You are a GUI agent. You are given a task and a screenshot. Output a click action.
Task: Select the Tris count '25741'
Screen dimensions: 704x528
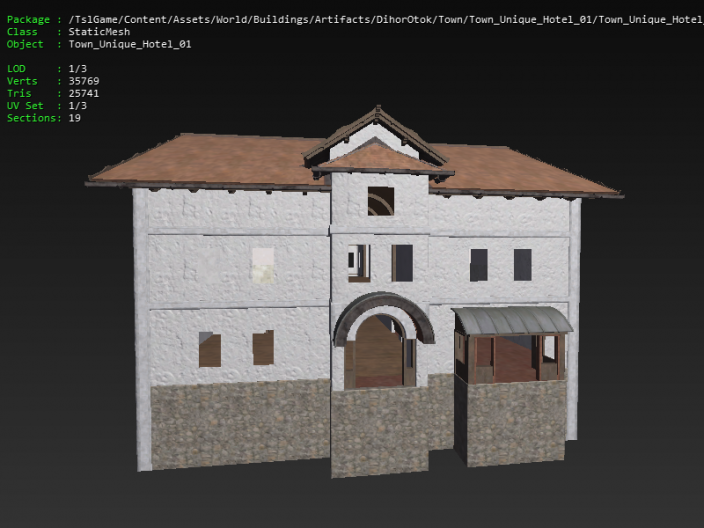(84, 93)
